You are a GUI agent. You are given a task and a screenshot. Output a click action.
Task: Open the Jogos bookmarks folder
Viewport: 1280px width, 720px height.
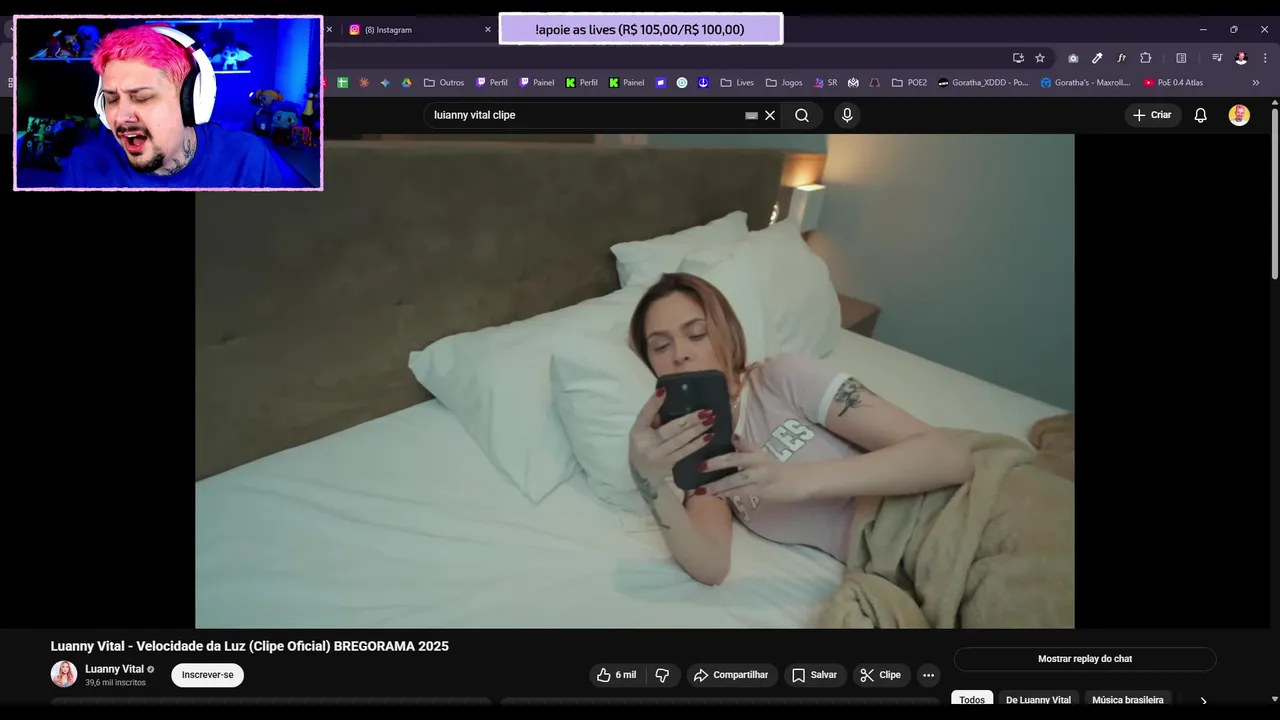click(784, 83)
